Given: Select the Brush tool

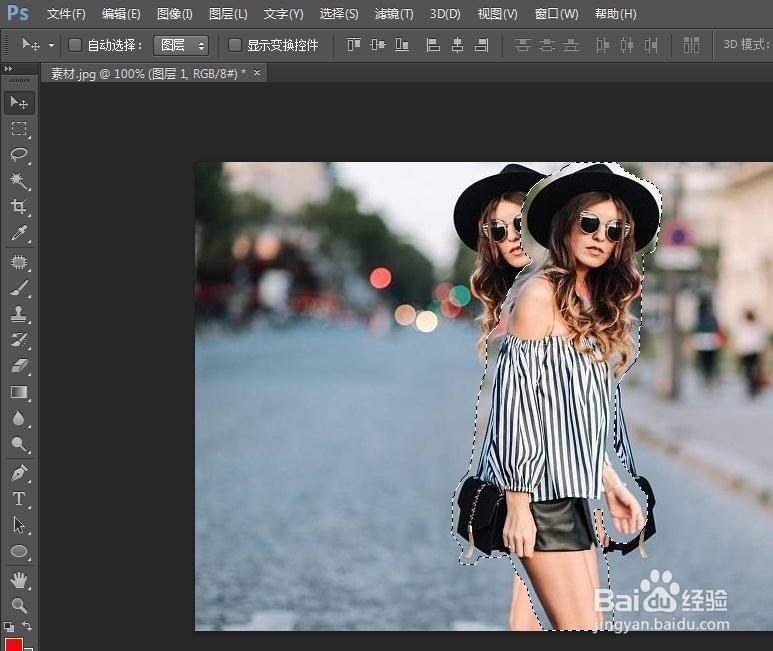Looking at the screenshot, I should [x=19, y=288].
